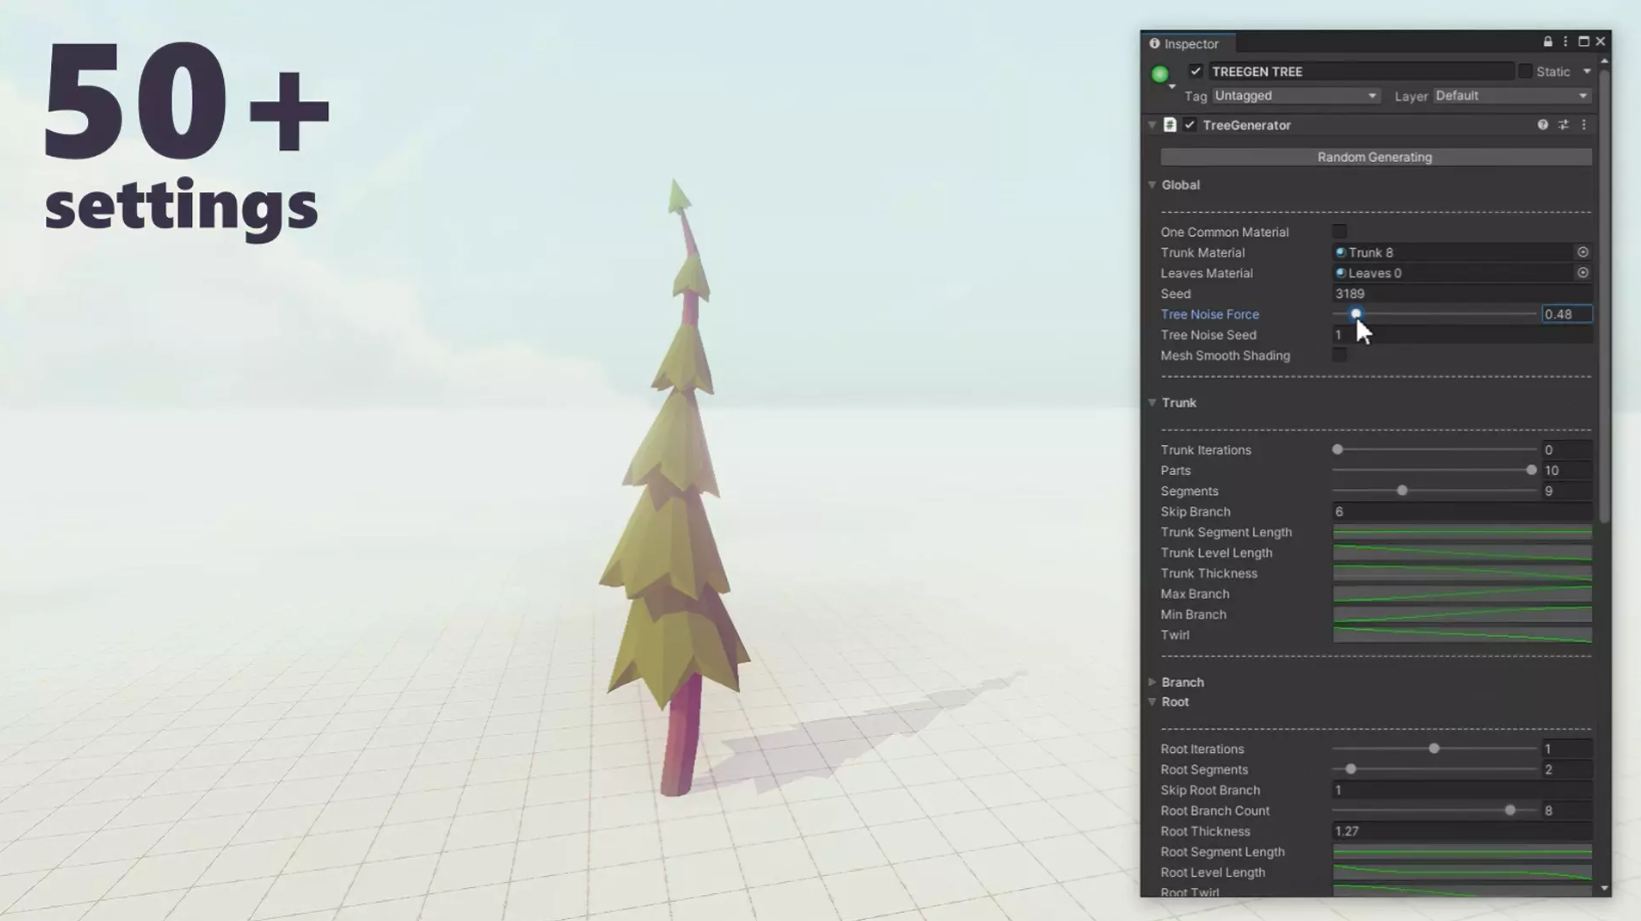
Task: Open TreeGenerator component help reference
Action: tap(1543, 125)
